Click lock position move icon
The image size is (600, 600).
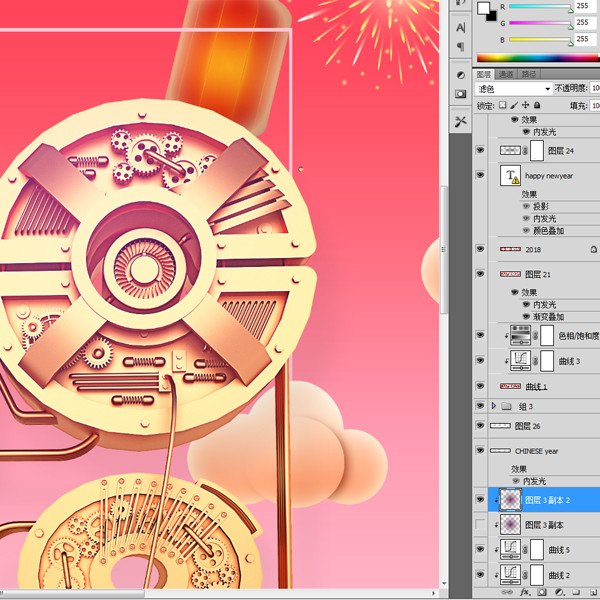click(526, 105)
